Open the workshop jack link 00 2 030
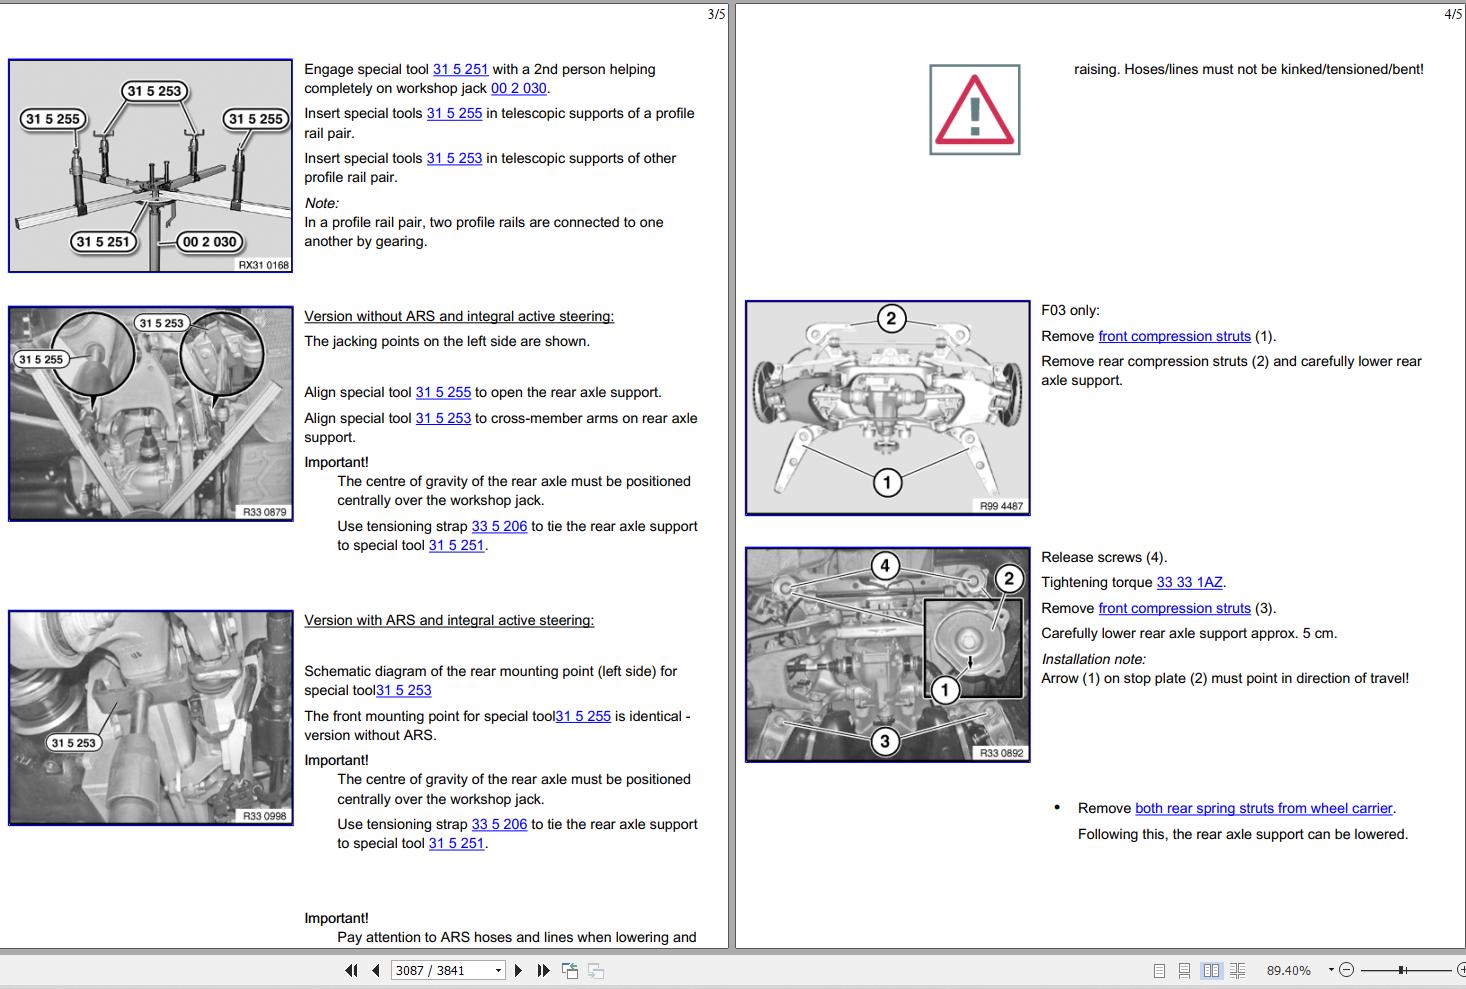Viewport: 1466px width, 989px height. (x=518, y=88)
